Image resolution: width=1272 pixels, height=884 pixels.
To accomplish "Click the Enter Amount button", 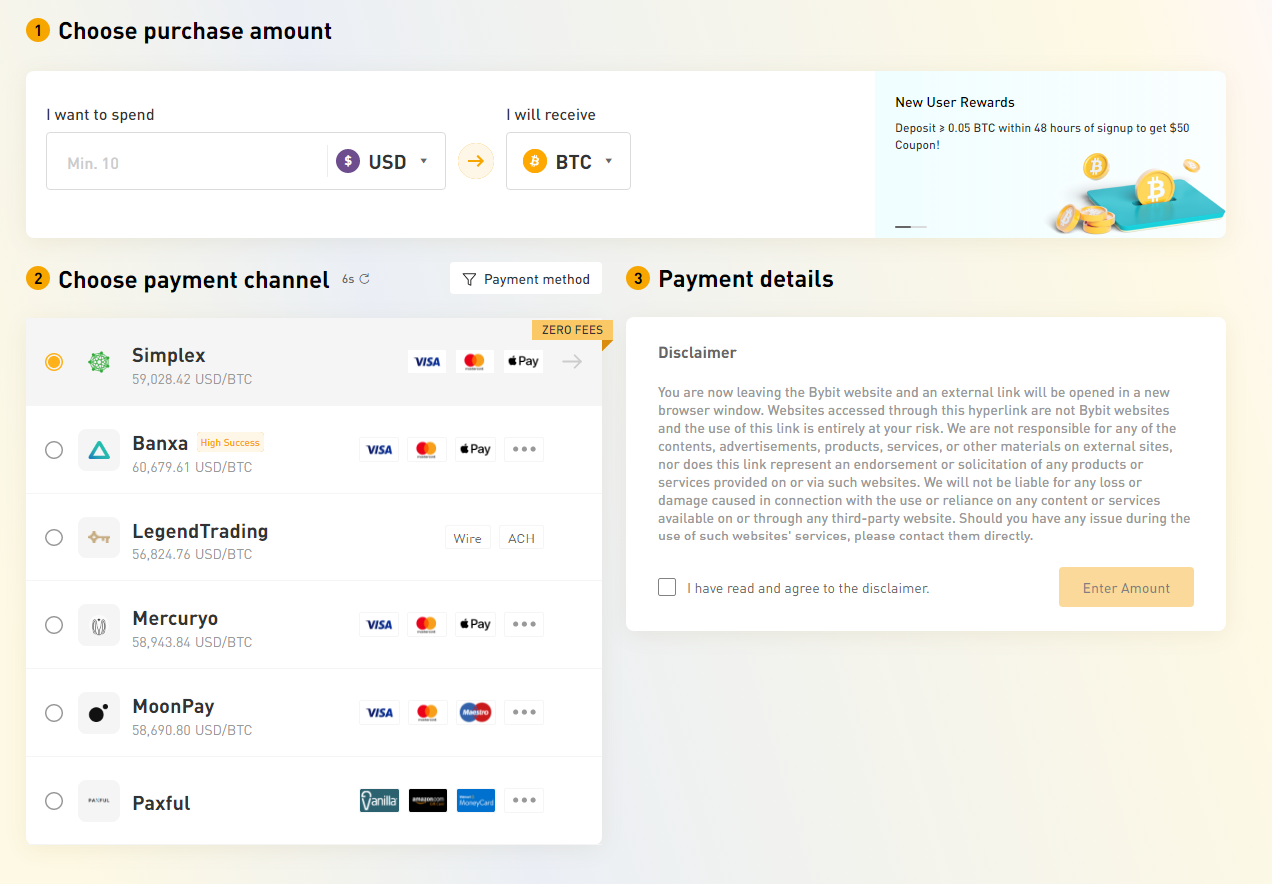I will coord(1126,588).
